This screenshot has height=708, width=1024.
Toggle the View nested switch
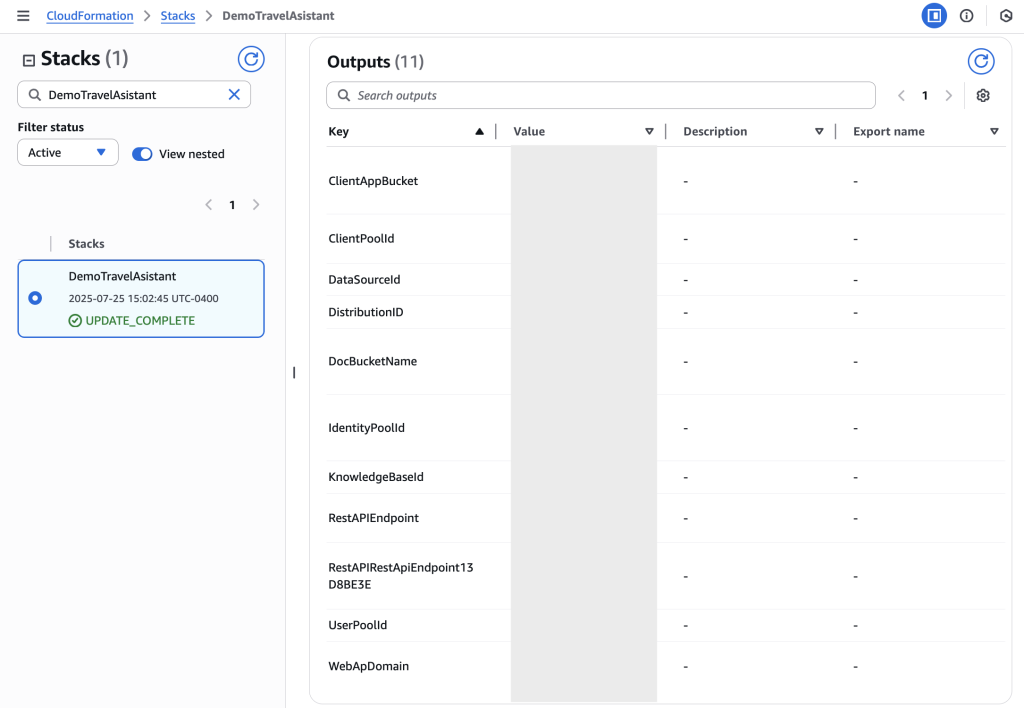pyautogui.click(x=142, y=153)
